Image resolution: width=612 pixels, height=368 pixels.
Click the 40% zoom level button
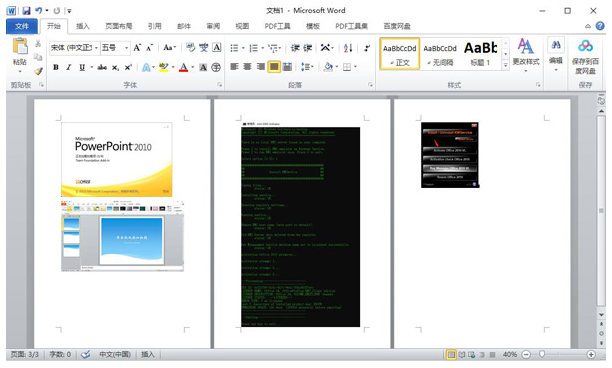(x=510, y=354)
